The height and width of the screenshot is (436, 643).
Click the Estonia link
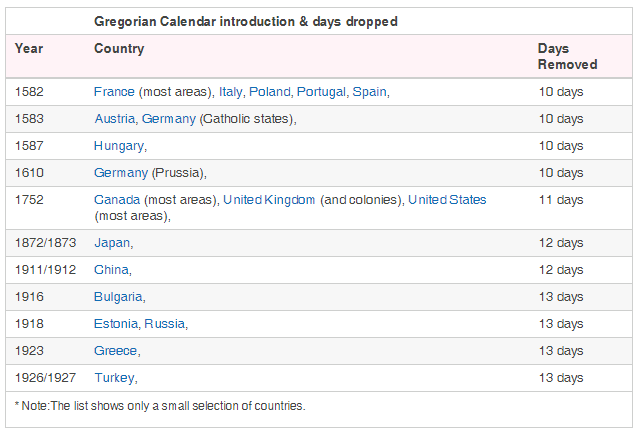pos(116,324)
